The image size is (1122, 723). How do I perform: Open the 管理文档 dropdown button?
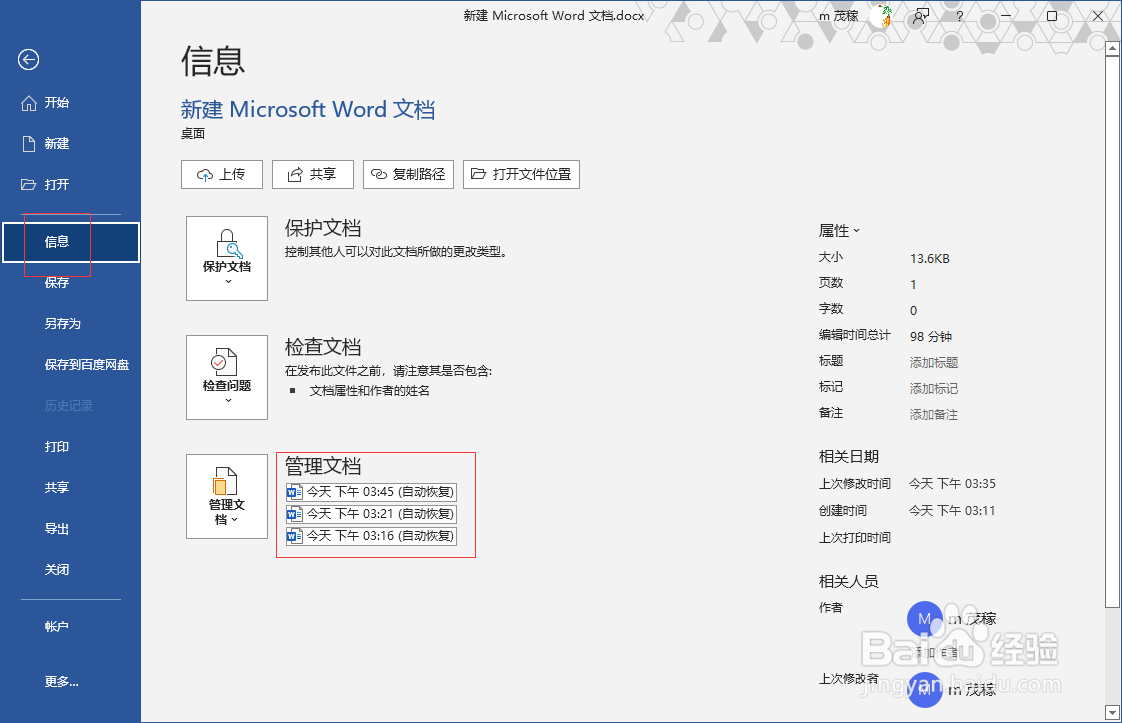[x=227, y=496]
